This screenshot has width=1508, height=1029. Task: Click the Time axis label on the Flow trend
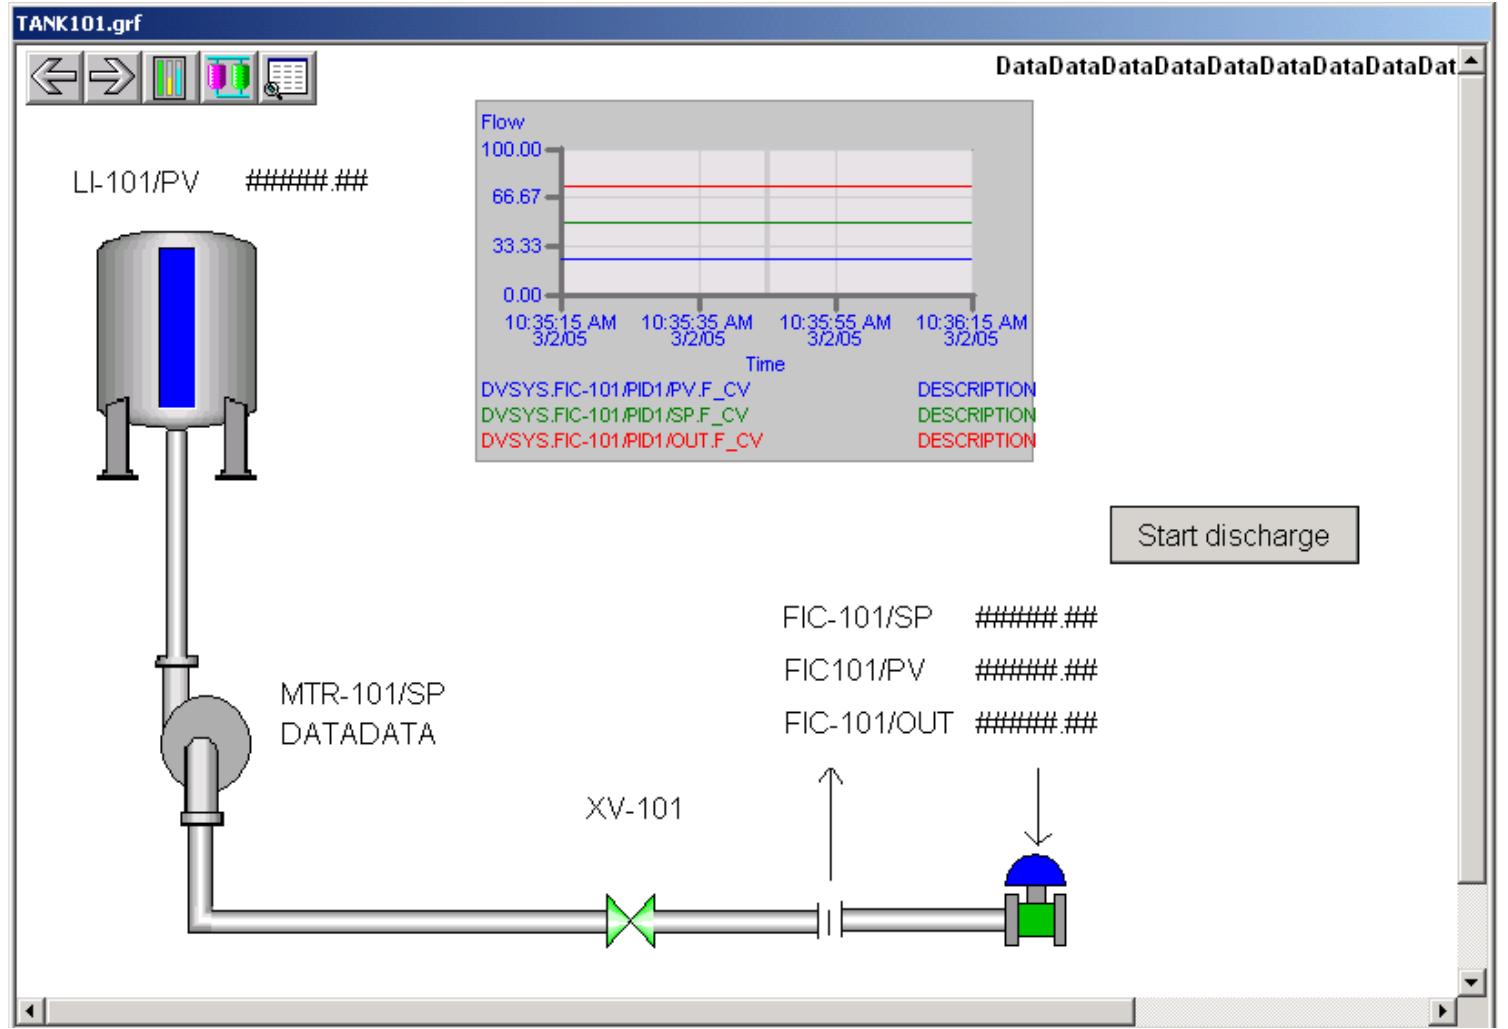pos(765,365)
